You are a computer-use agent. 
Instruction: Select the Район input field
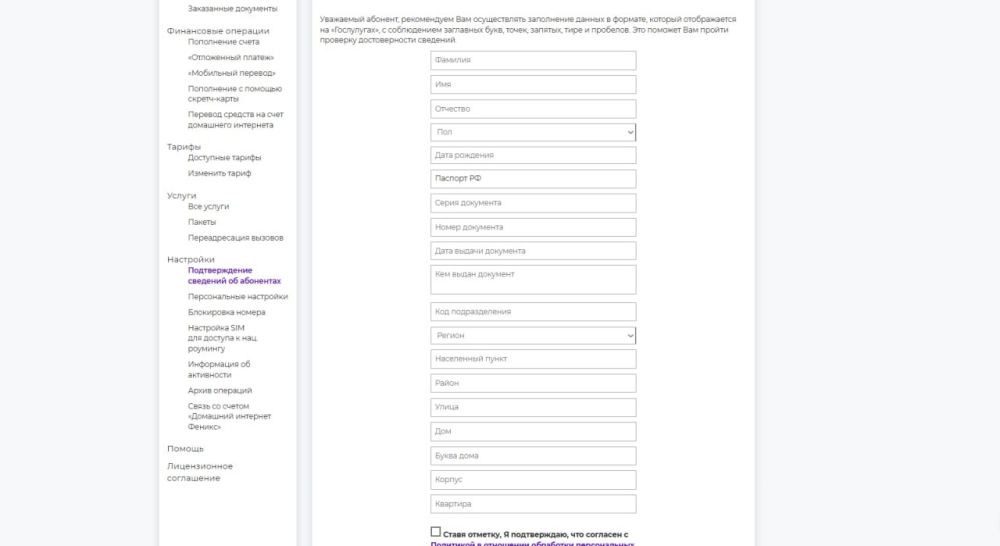pyautogui.click(x=533, y=383)
